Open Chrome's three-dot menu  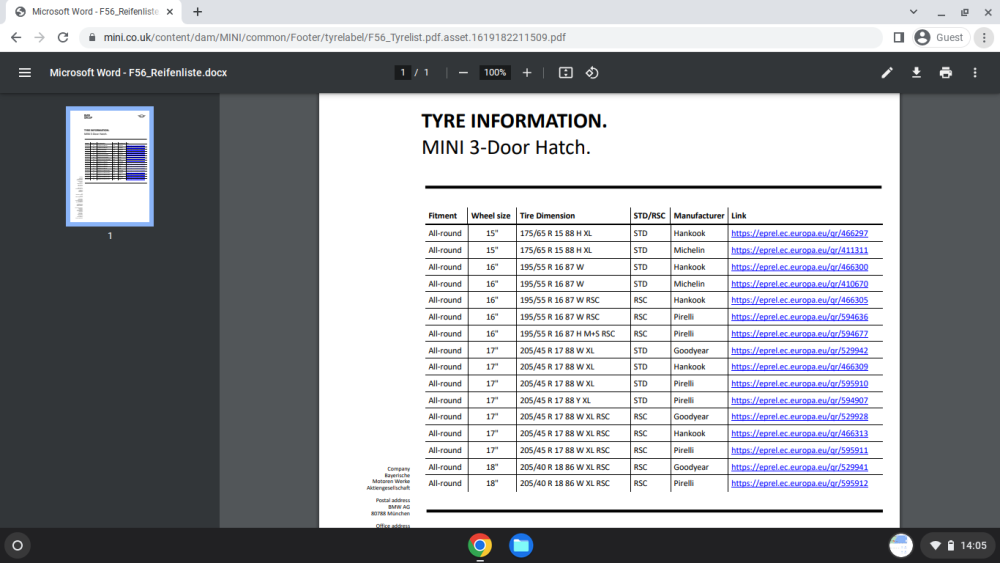click(x=984, y=38)
